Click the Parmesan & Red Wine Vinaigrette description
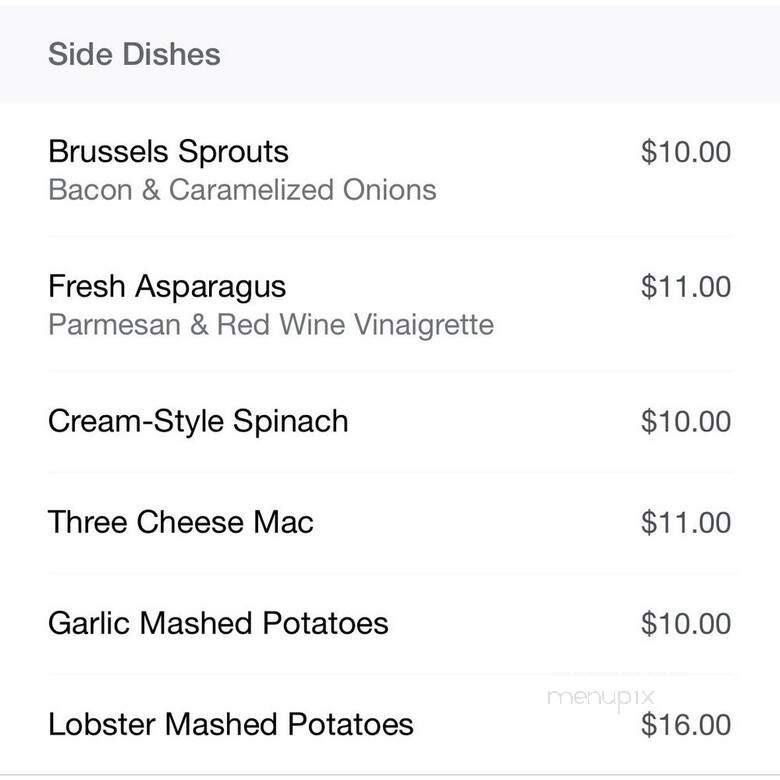780x780 pixels. [271, 325]
